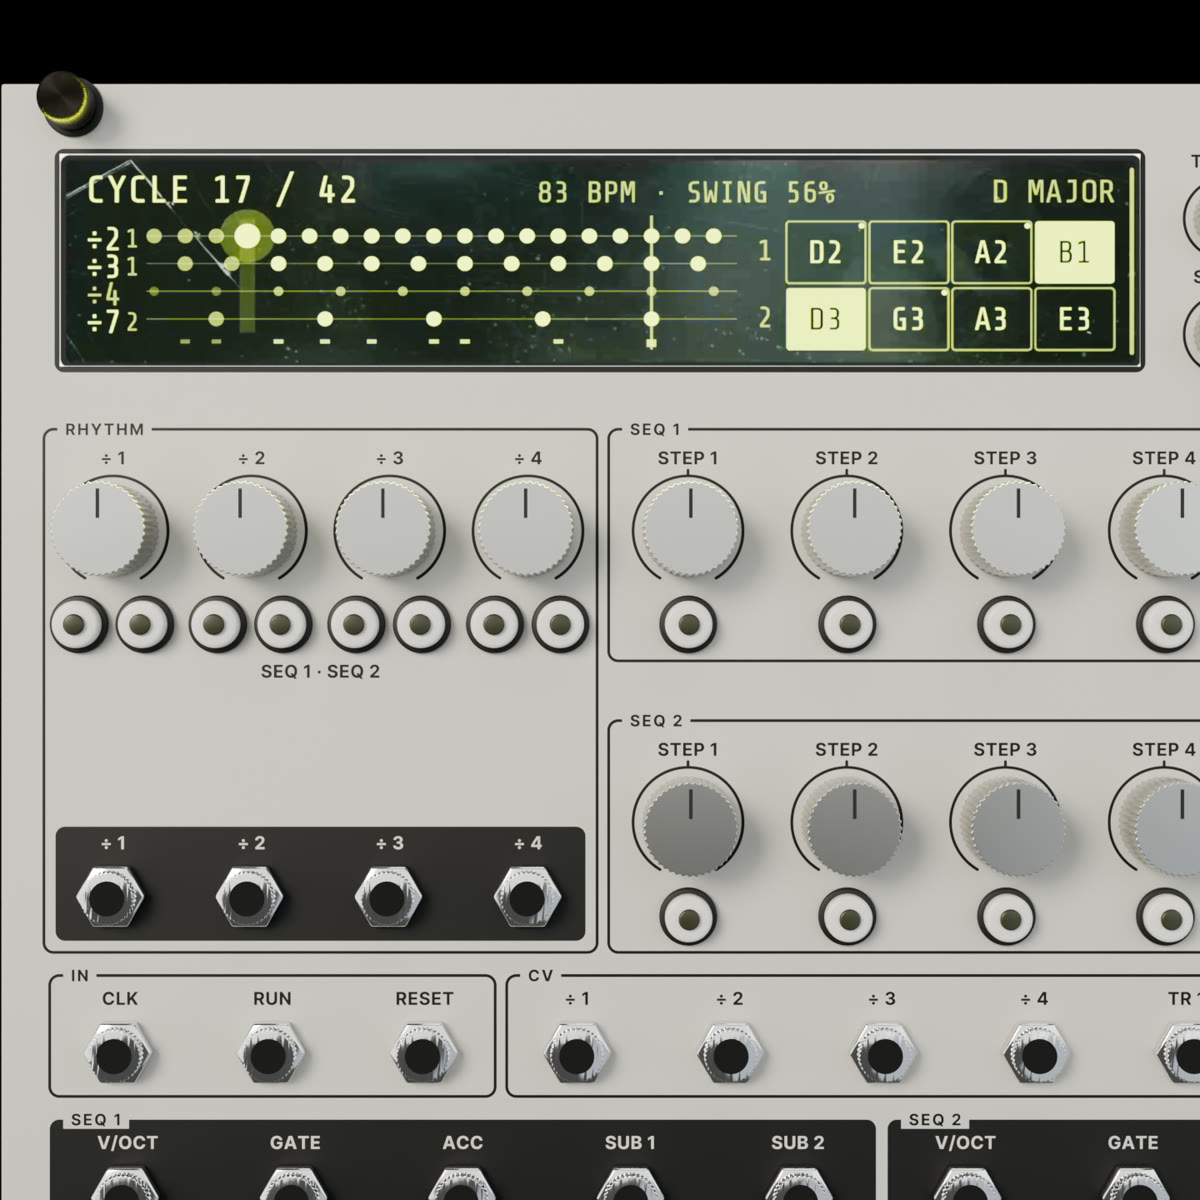Click the ACC label in SEQ 1
Image resolution: width=1200 pixels, height=1200 pixels.
(x=463, y=1142)
